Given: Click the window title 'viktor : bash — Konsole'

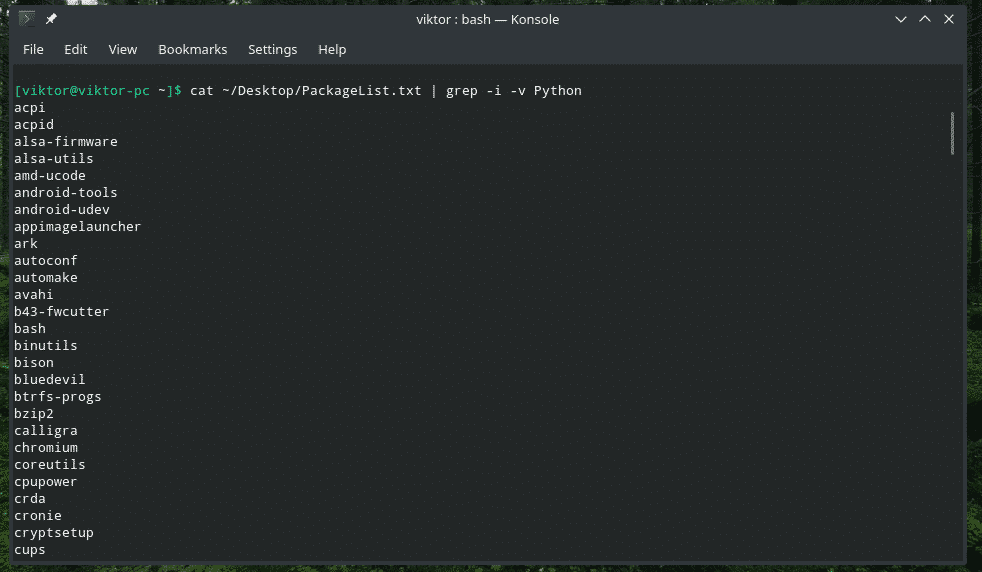Looking at the screenshot, I should pos(487,19).
